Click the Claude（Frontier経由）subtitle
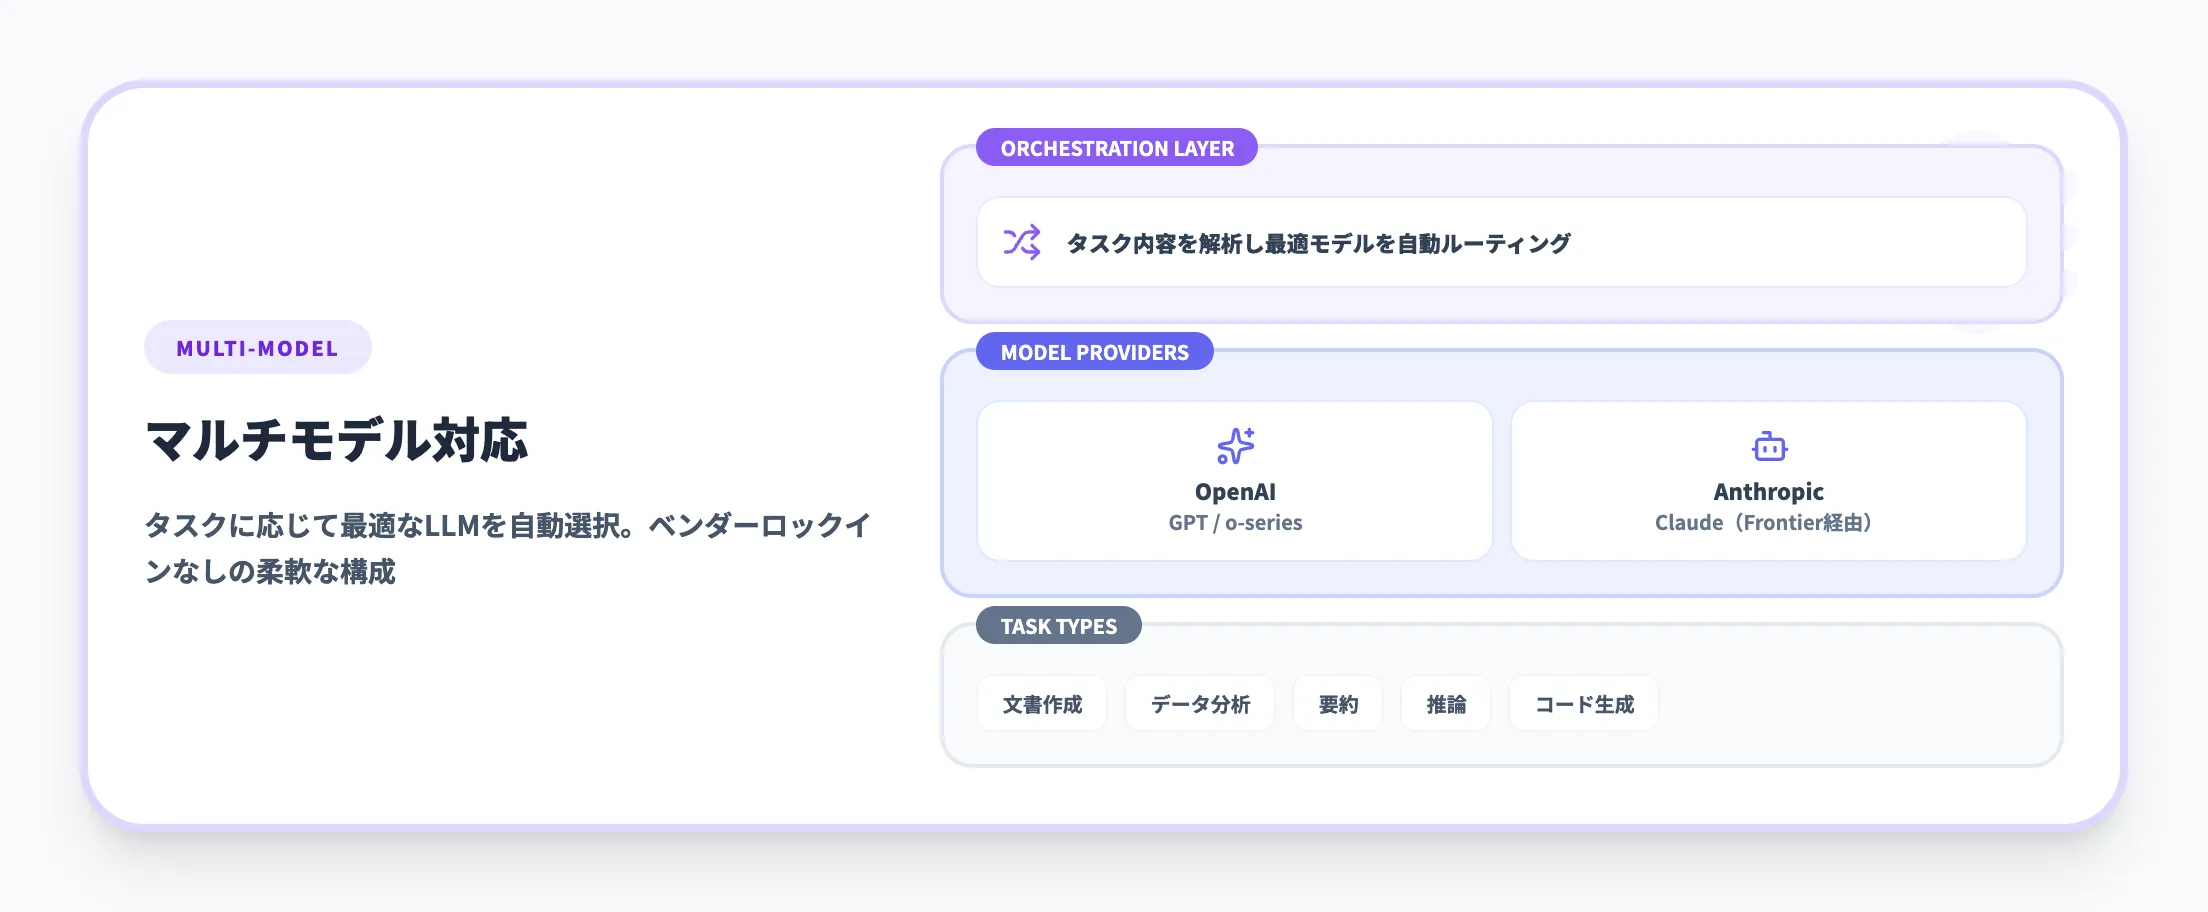Image resolution: width=2208 pixels, height=912 pixels. 1763,523
